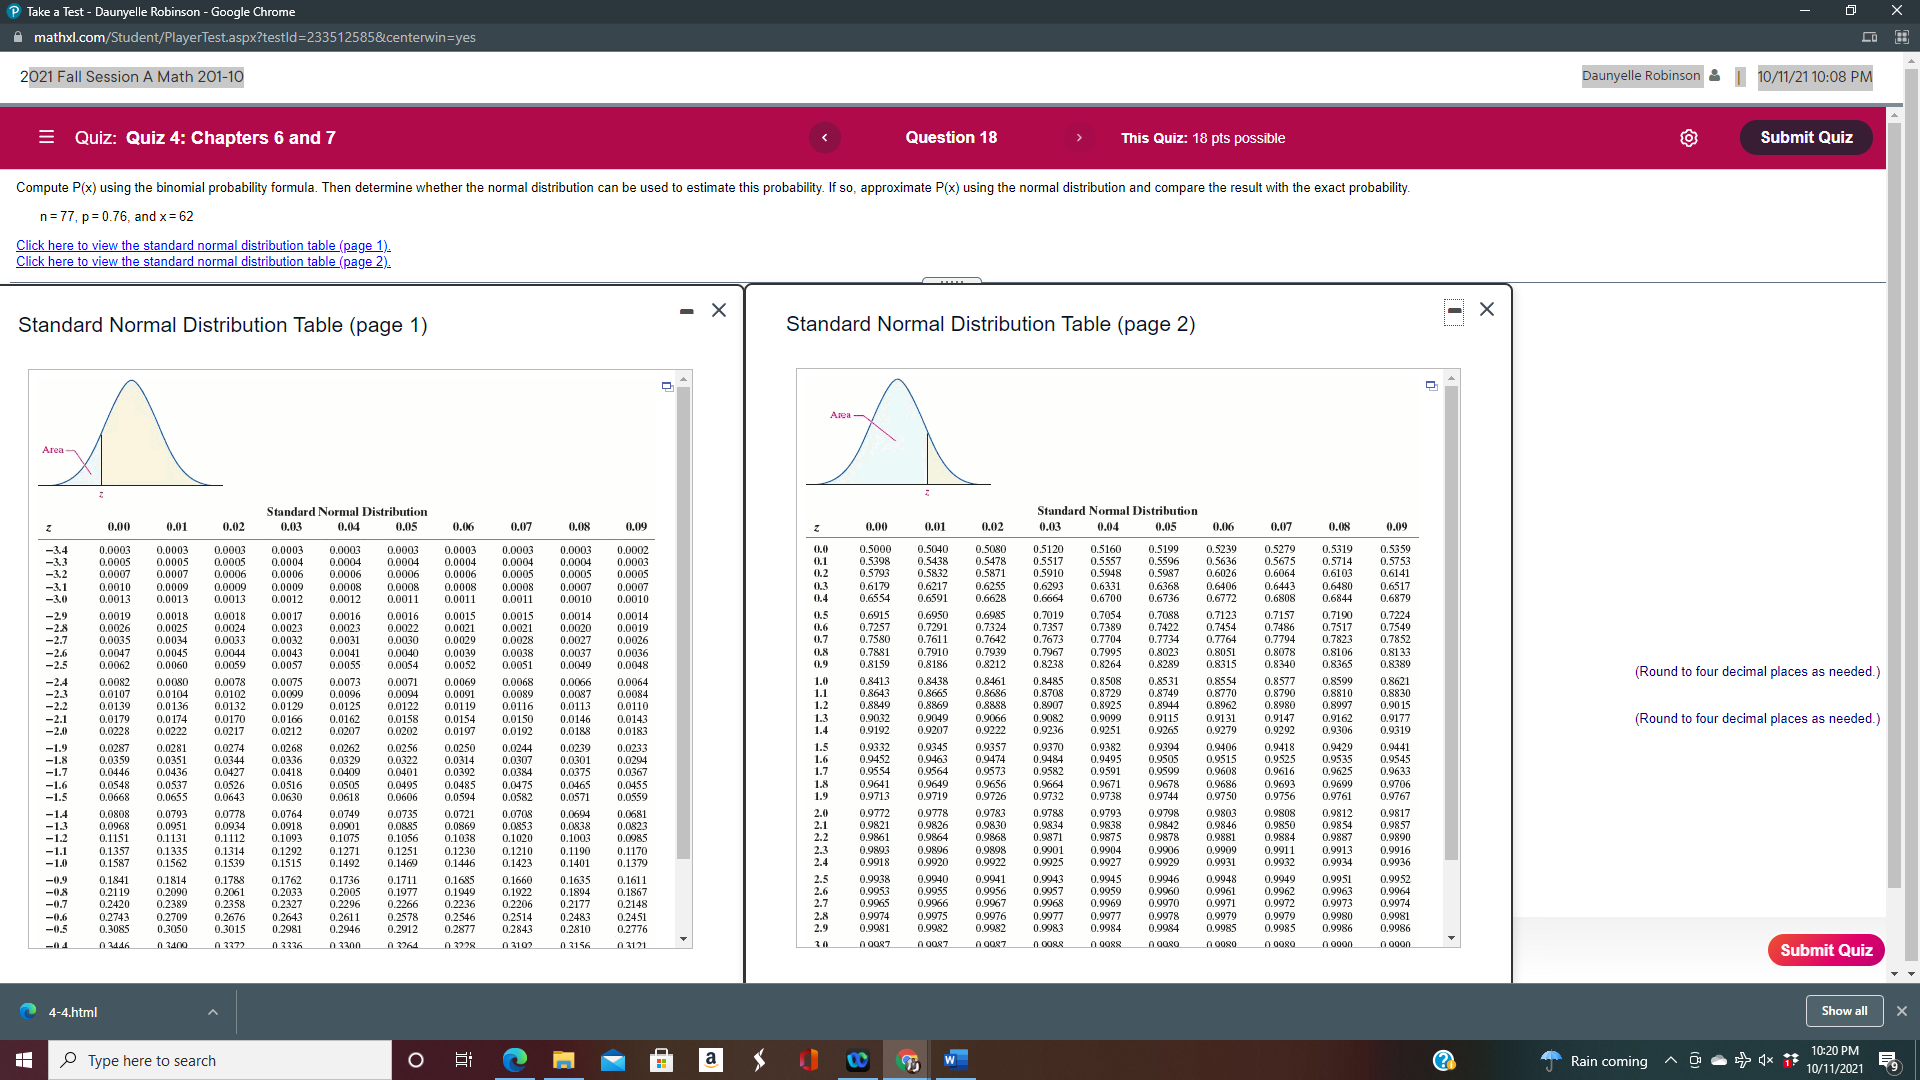This screenshot has width=1920, height=1080.
Task: Go to the next question arrow
Action: pyautogui.click(x=1079, y=138)
